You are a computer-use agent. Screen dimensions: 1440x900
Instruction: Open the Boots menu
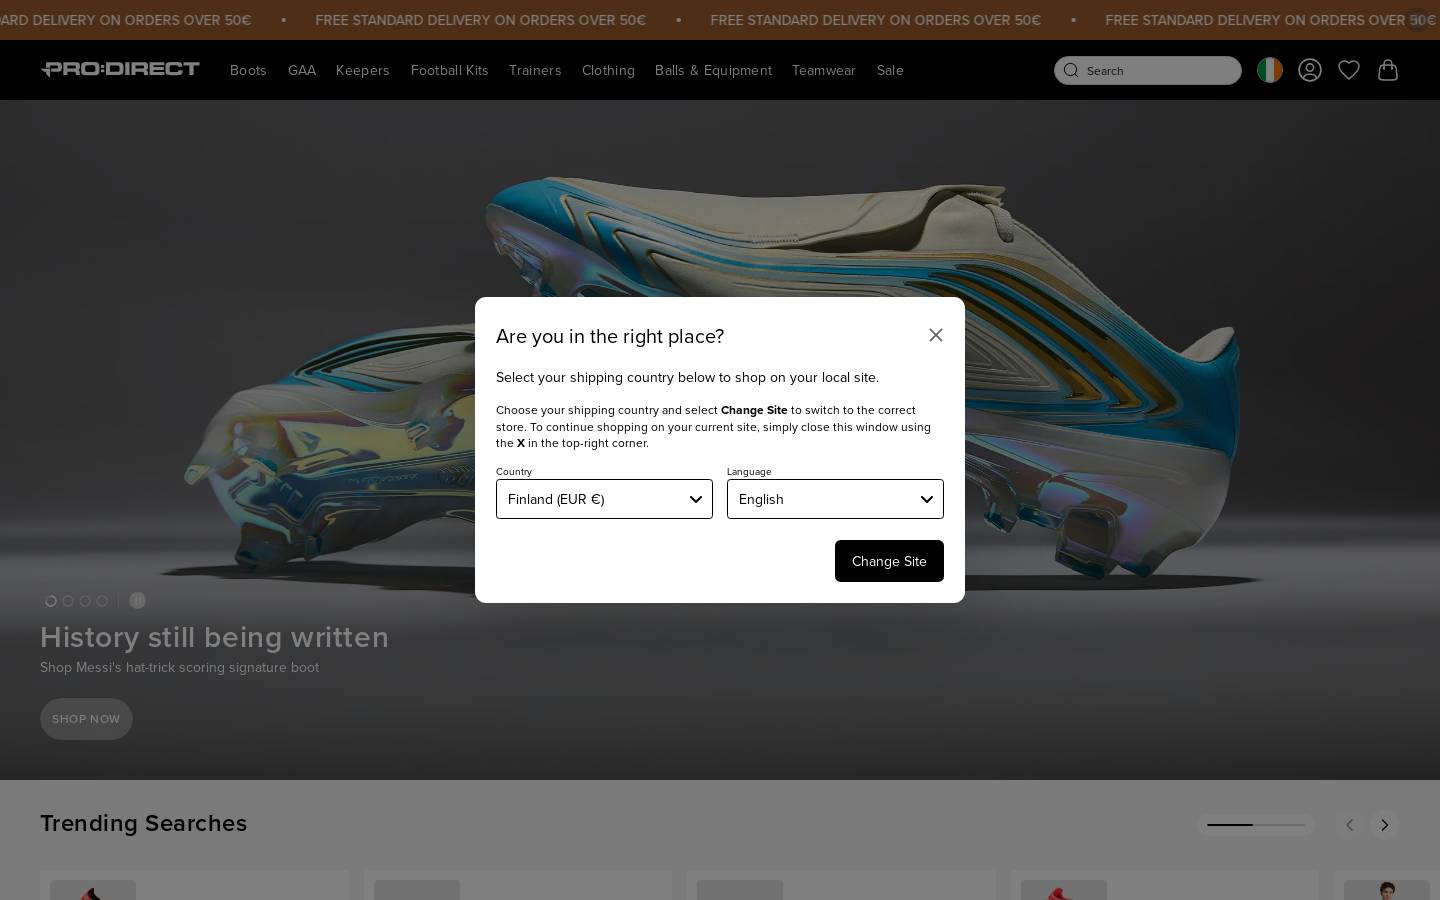pyautogui.click(x=248, y=70)
